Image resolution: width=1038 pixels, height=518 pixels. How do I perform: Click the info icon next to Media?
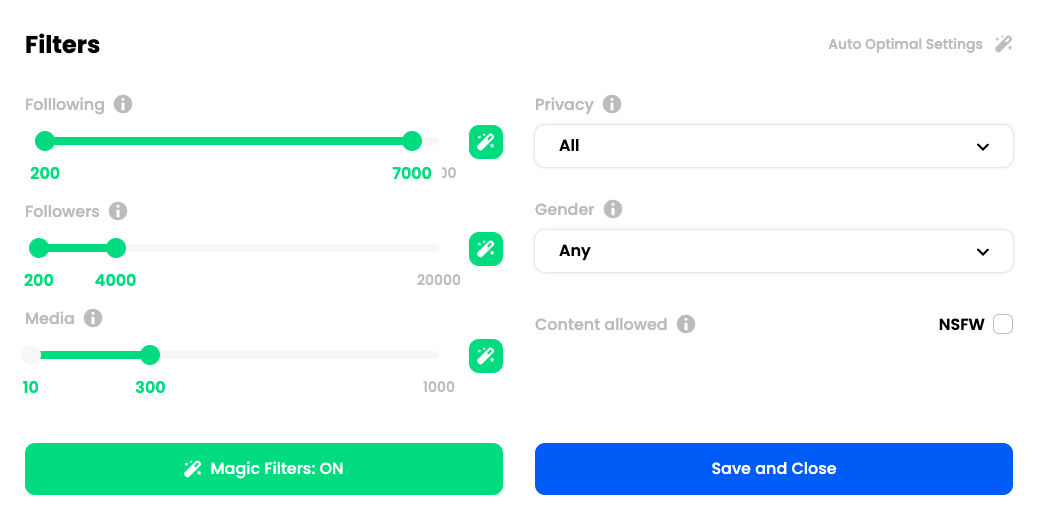pos(93,318)
